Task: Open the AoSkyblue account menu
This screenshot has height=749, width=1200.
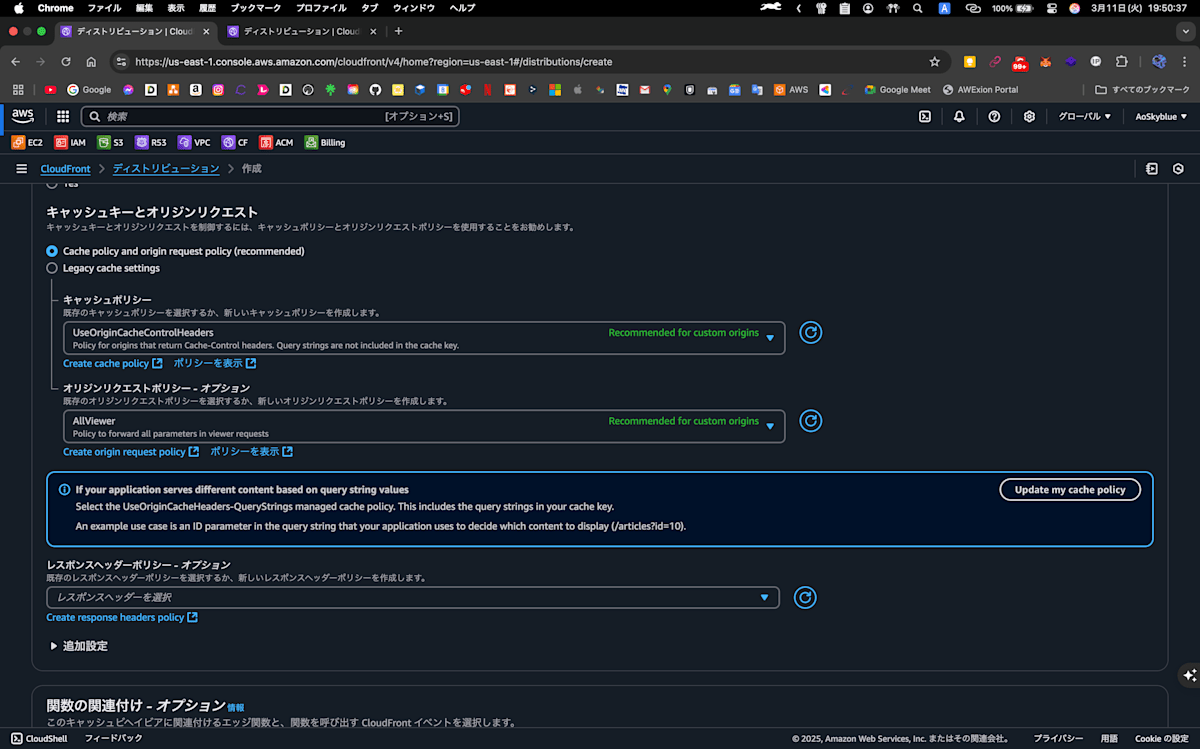Action: [1161, 116]
